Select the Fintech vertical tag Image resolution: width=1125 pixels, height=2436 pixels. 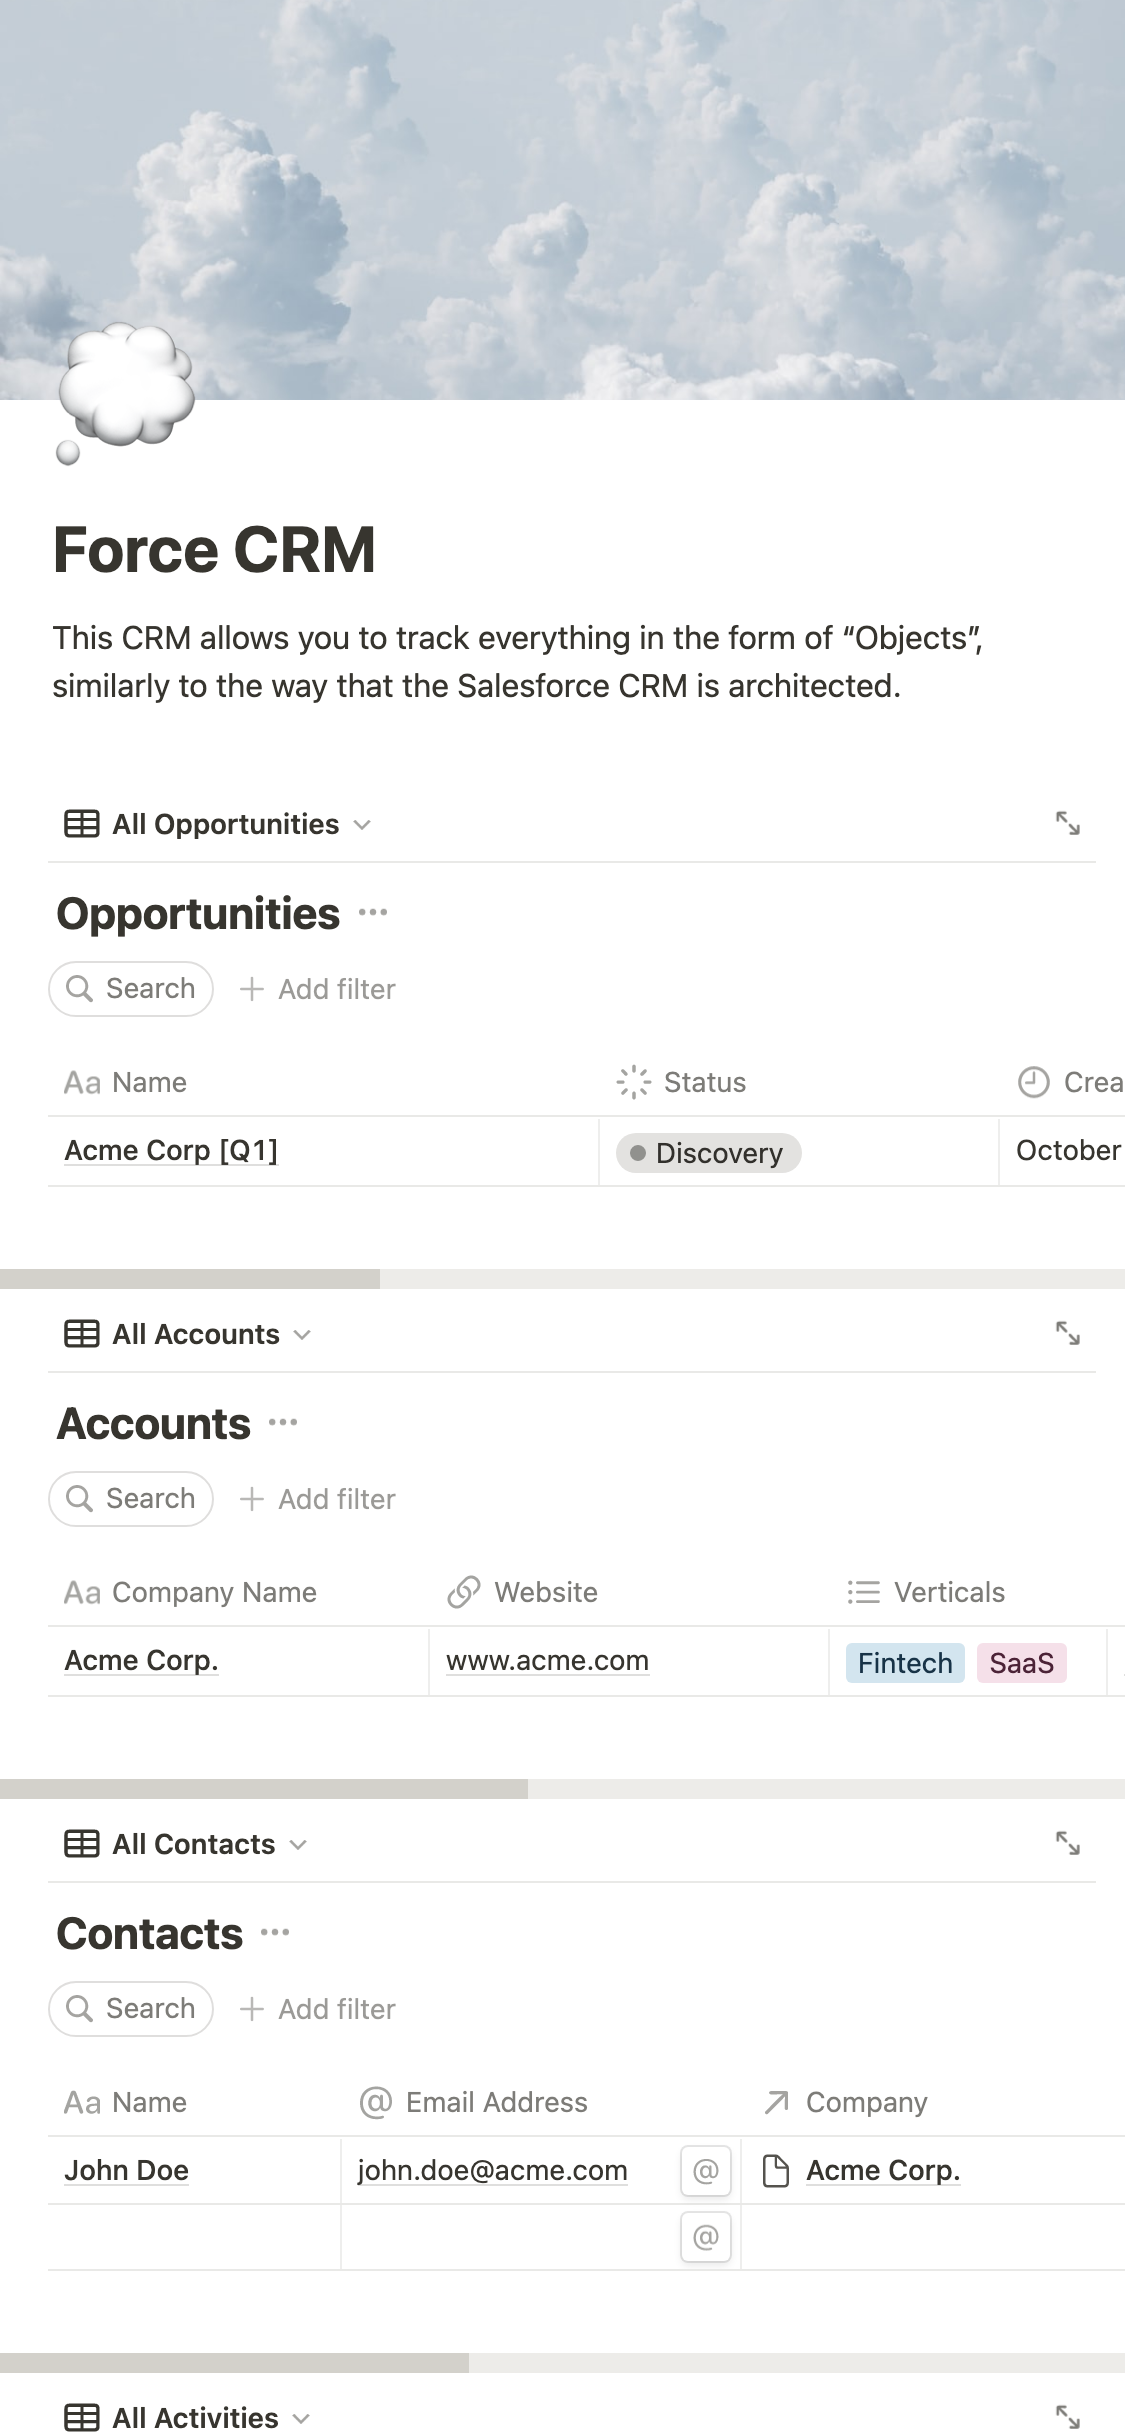905,1663
